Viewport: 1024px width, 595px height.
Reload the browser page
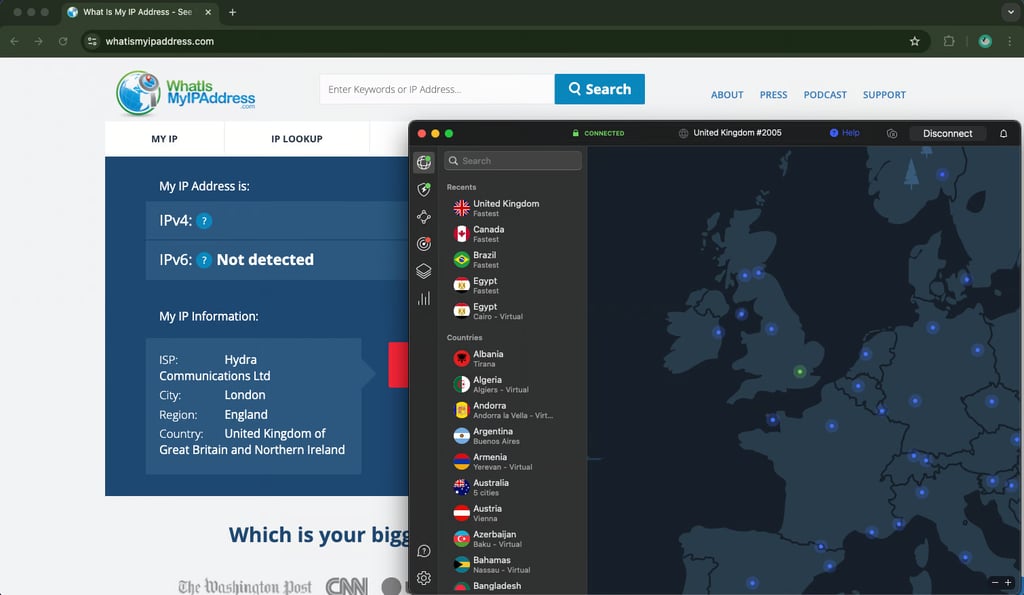[63, 41]
